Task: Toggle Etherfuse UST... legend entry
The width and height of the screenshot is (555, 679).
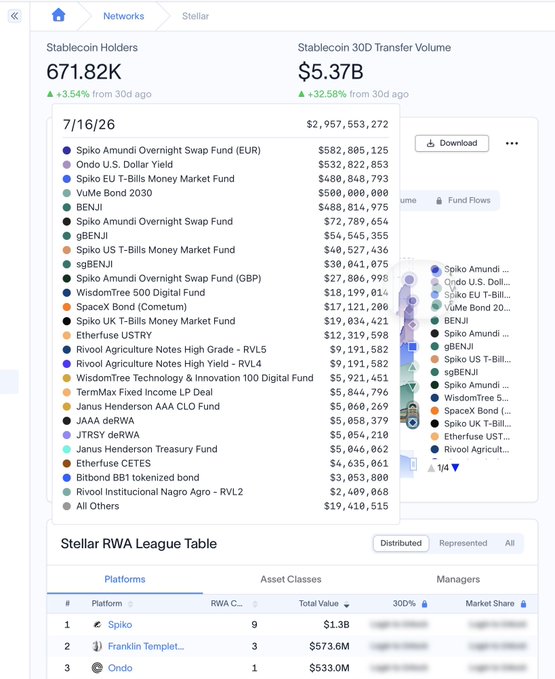Action: 471,436
